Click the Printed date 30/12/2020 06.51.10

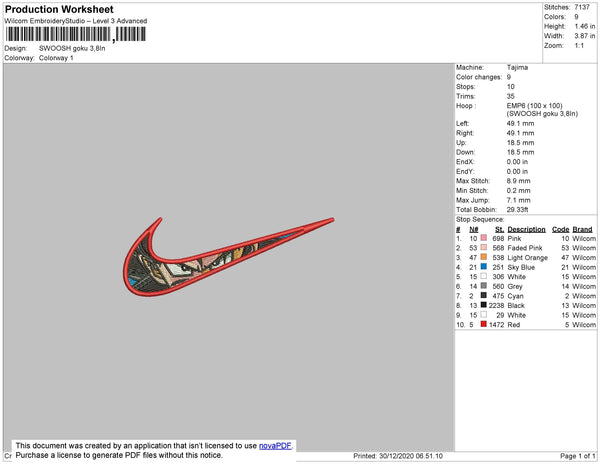click(411, 456)
